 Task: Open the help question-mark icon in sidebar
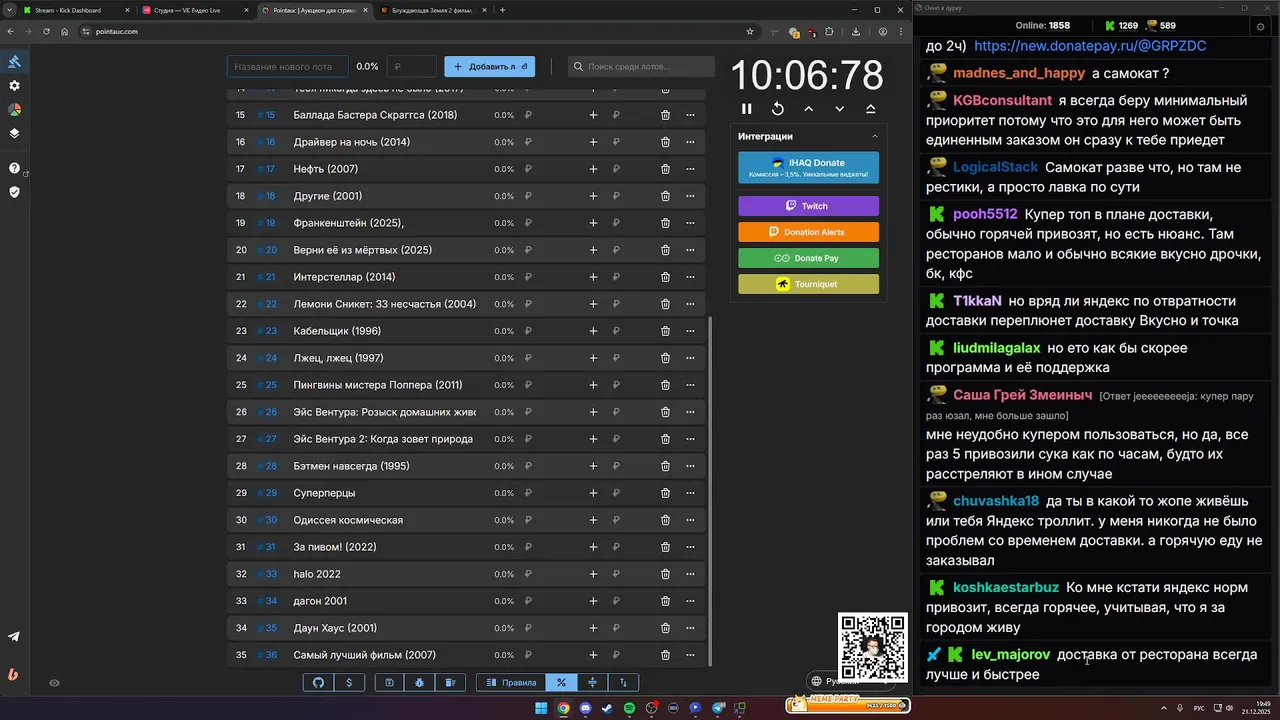14,168
